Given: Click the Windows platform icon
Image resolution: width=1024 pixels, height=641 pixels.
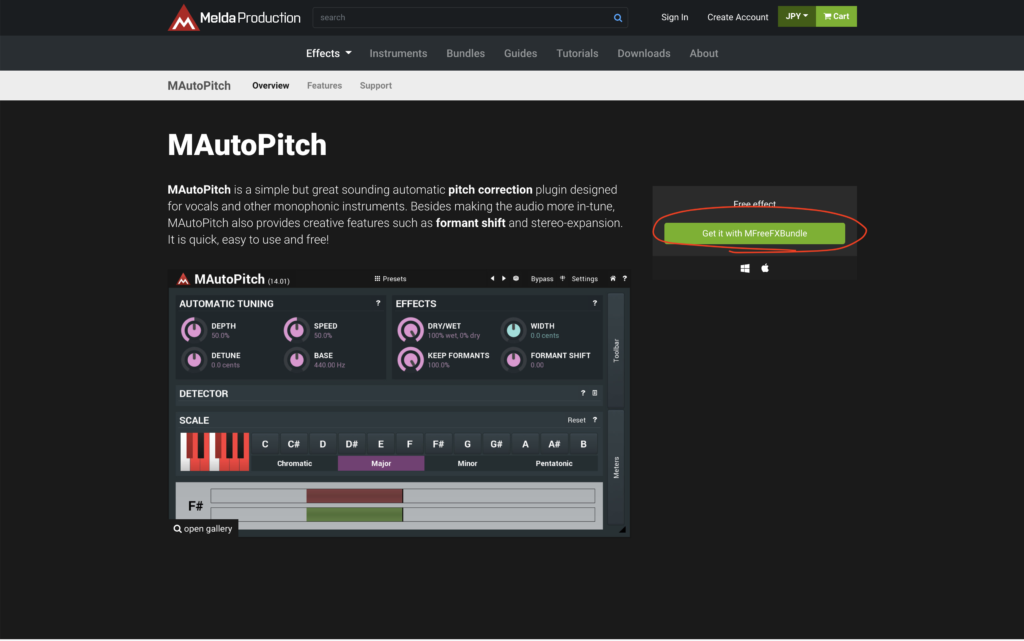Looking at the screenshot, I should coord(745,269).
